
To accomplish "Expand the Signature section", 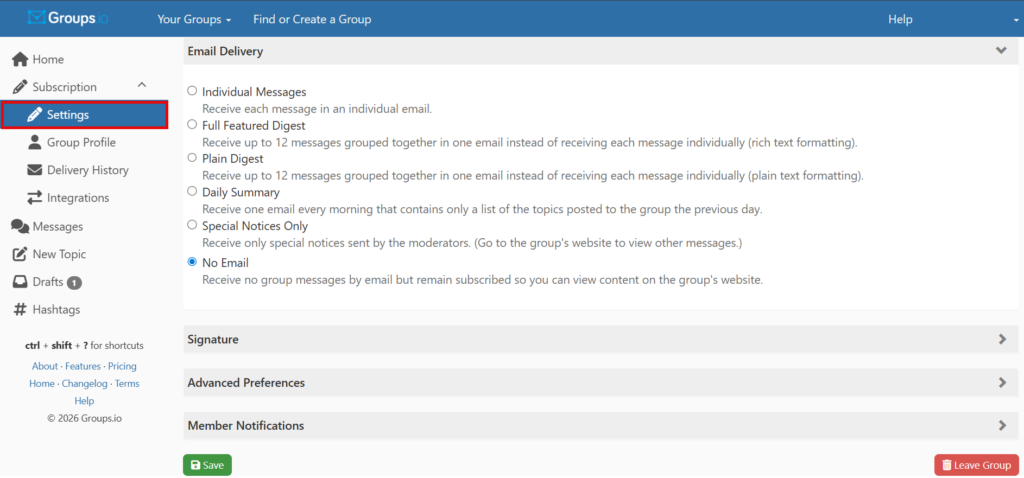I will click(600, 340).
